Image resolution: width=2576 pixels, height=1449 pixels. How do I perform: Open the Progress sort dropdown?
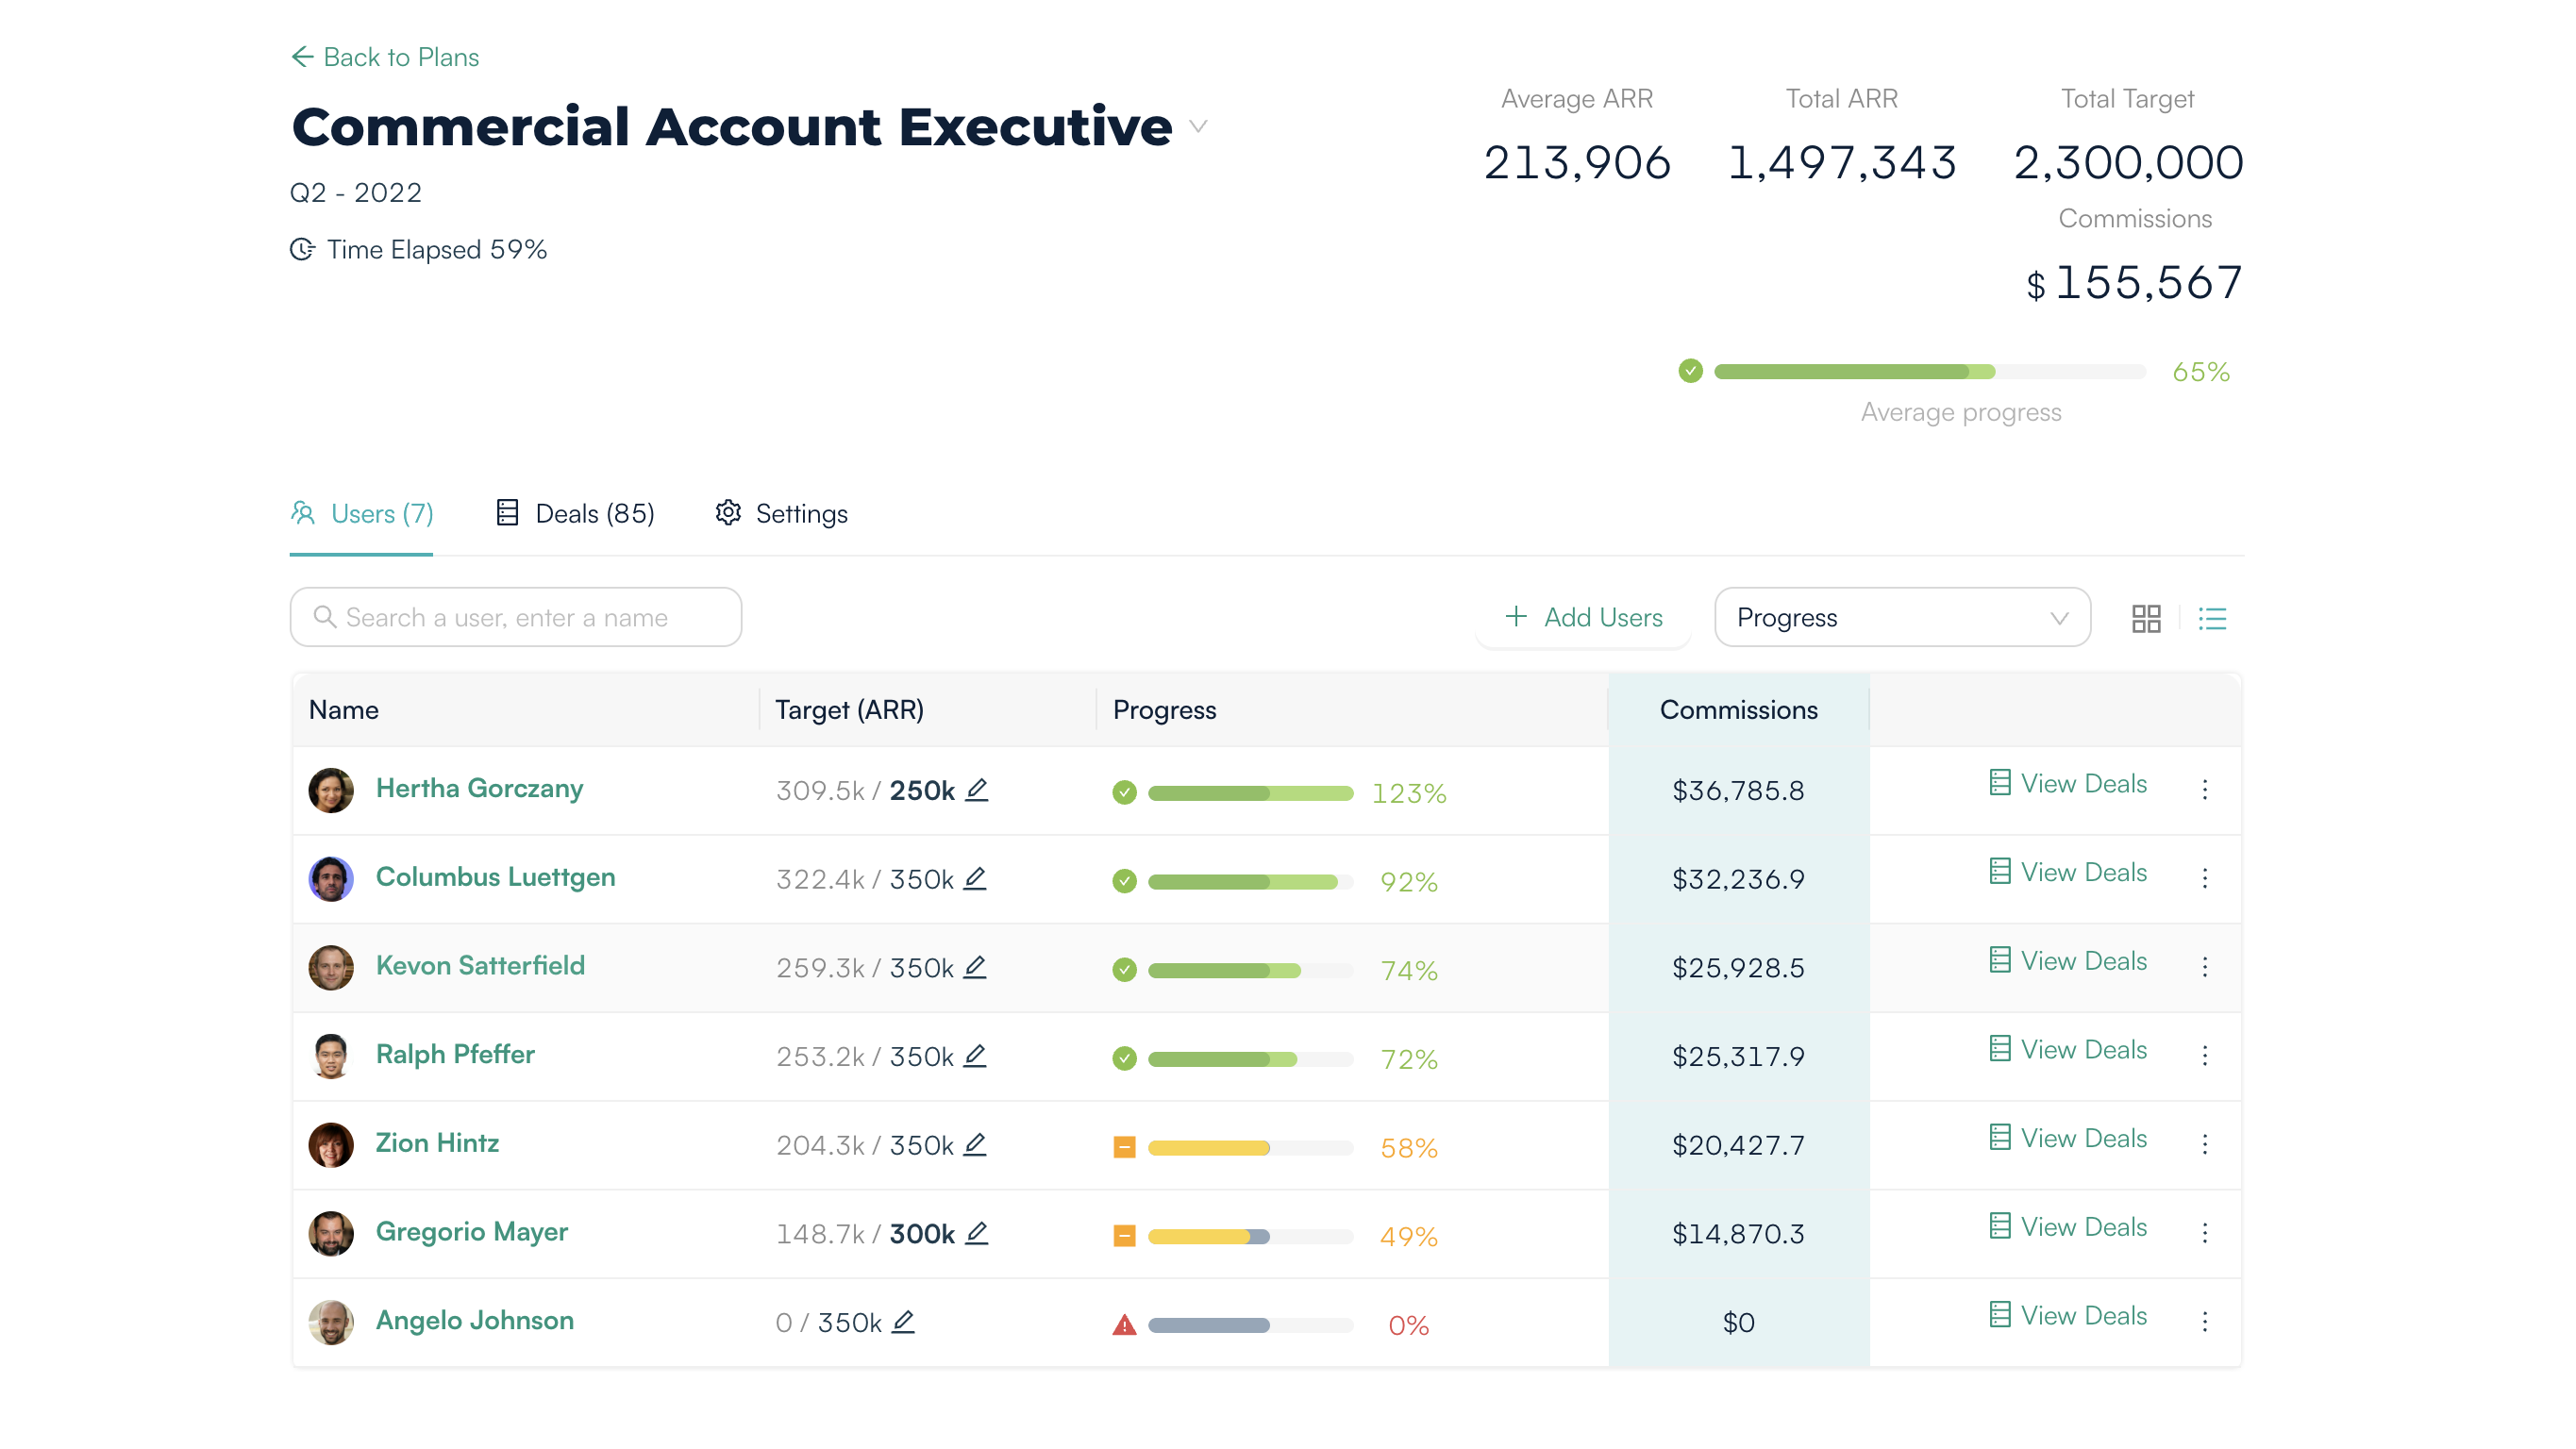pos(1901,617)
